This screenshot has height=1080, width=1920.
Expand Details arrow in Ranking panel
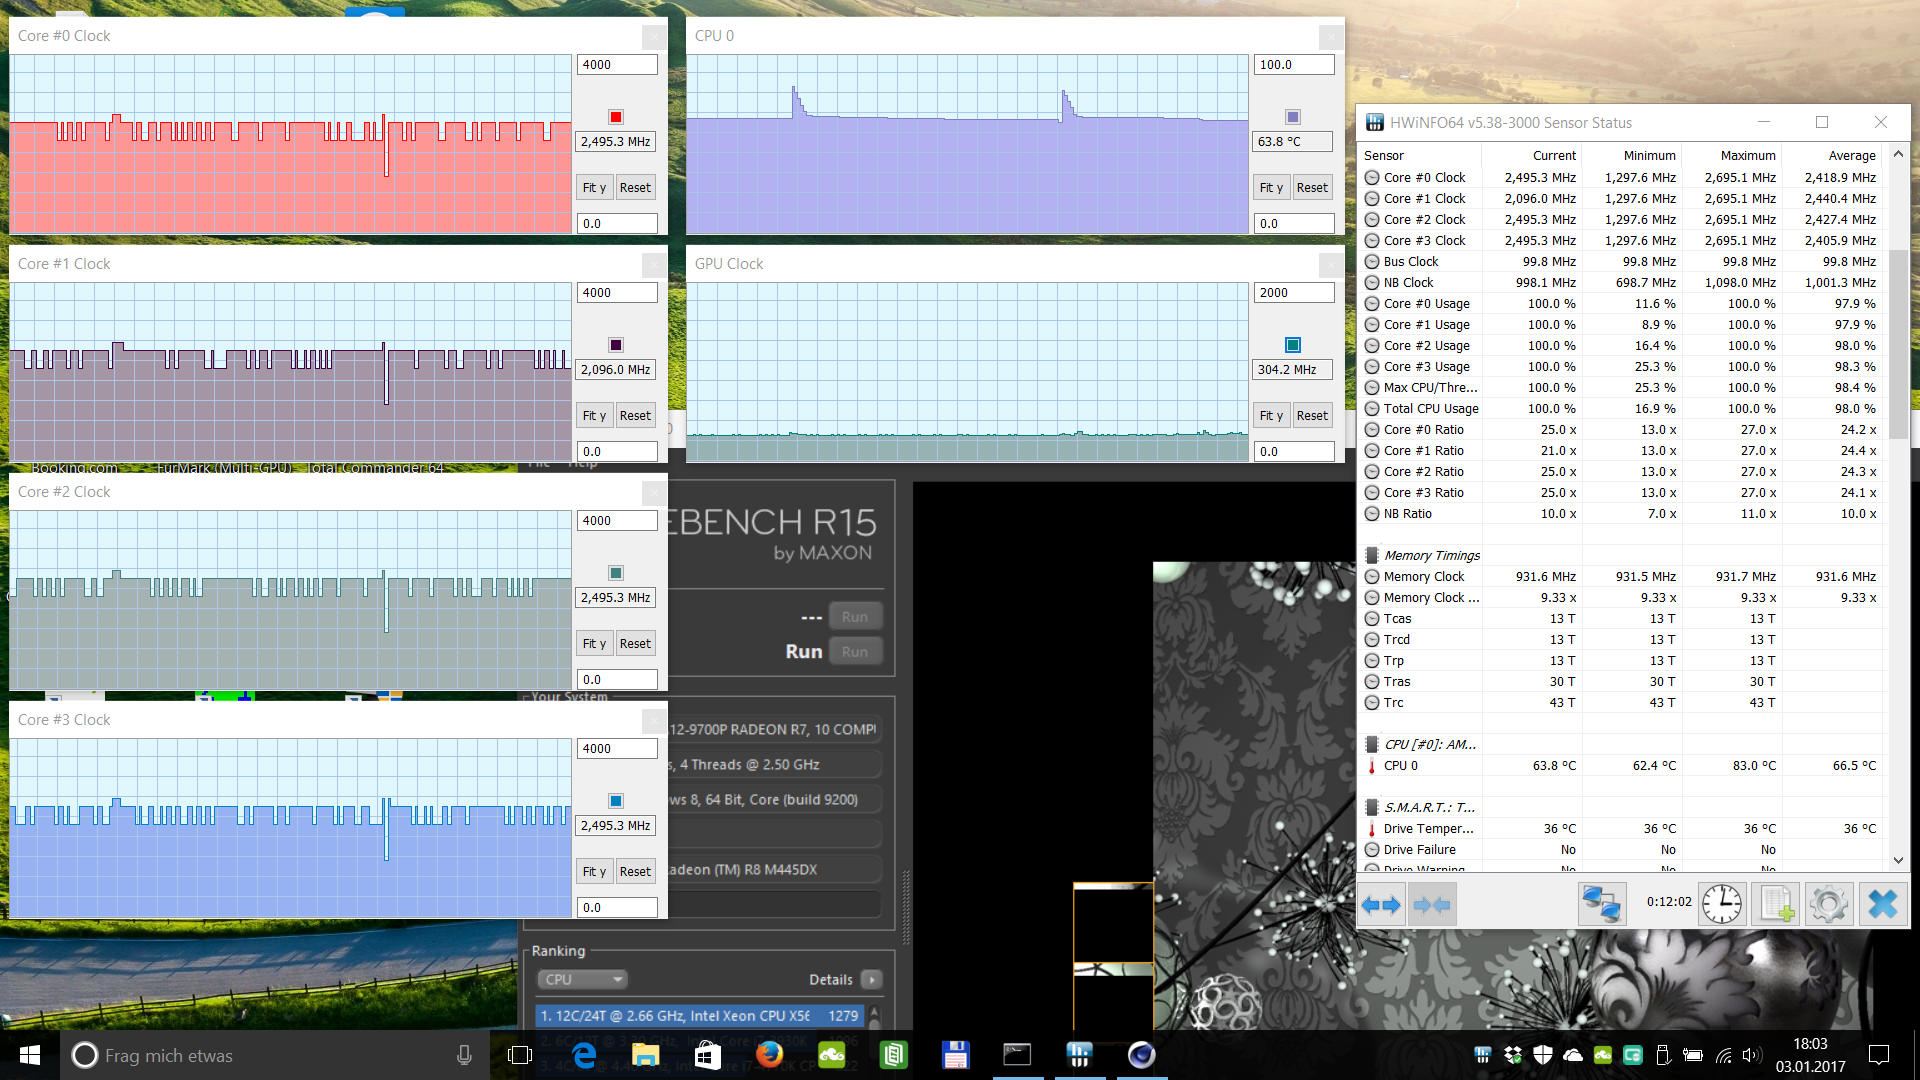(872, 979)
